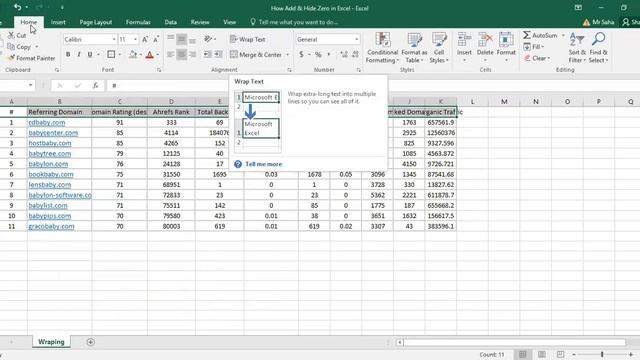Switch to Page Layout view in status bar
The image size is (640, 360).
(x=542, y=354)
